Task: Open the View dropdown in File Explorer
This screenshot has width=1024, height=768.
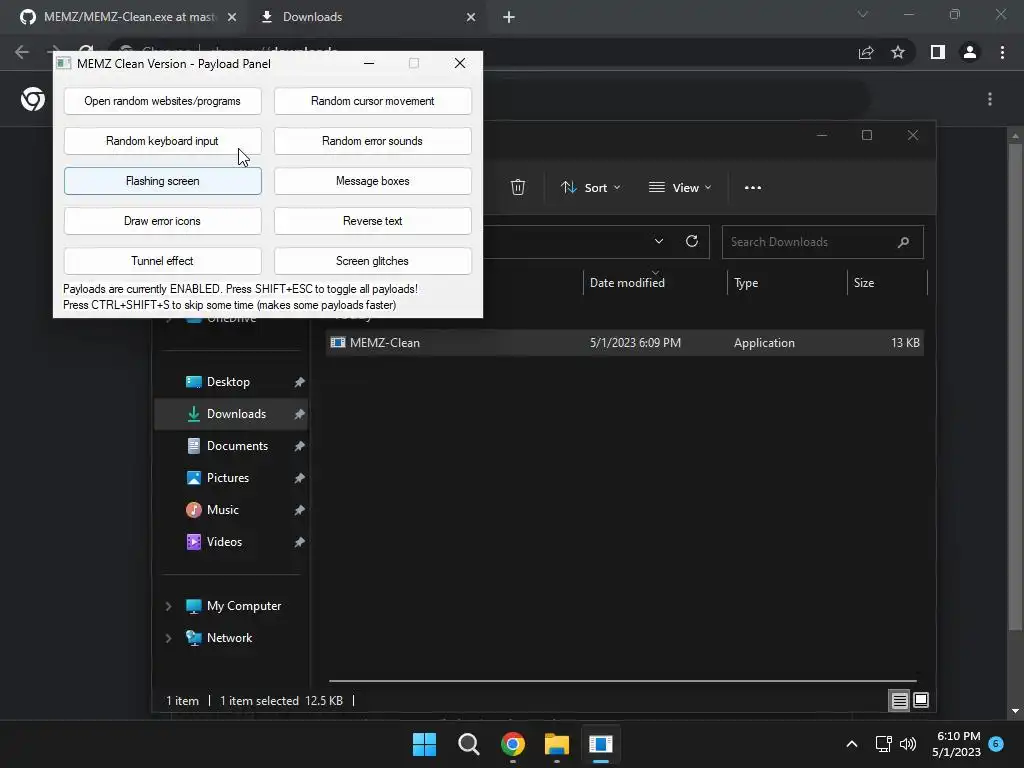Action: 680,187
